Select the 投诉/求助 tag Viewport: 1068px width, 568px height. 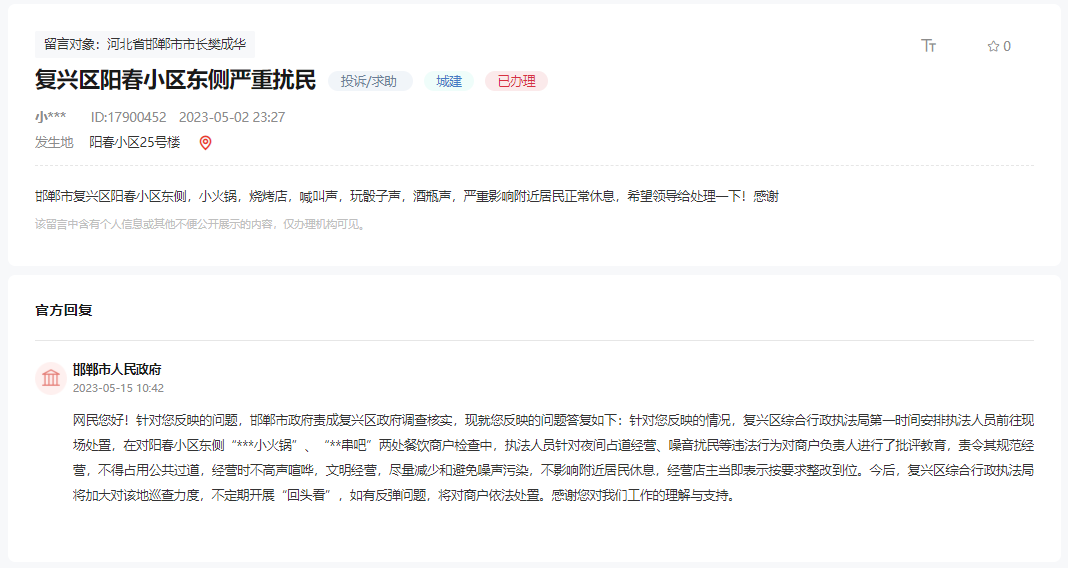[369, 81]
